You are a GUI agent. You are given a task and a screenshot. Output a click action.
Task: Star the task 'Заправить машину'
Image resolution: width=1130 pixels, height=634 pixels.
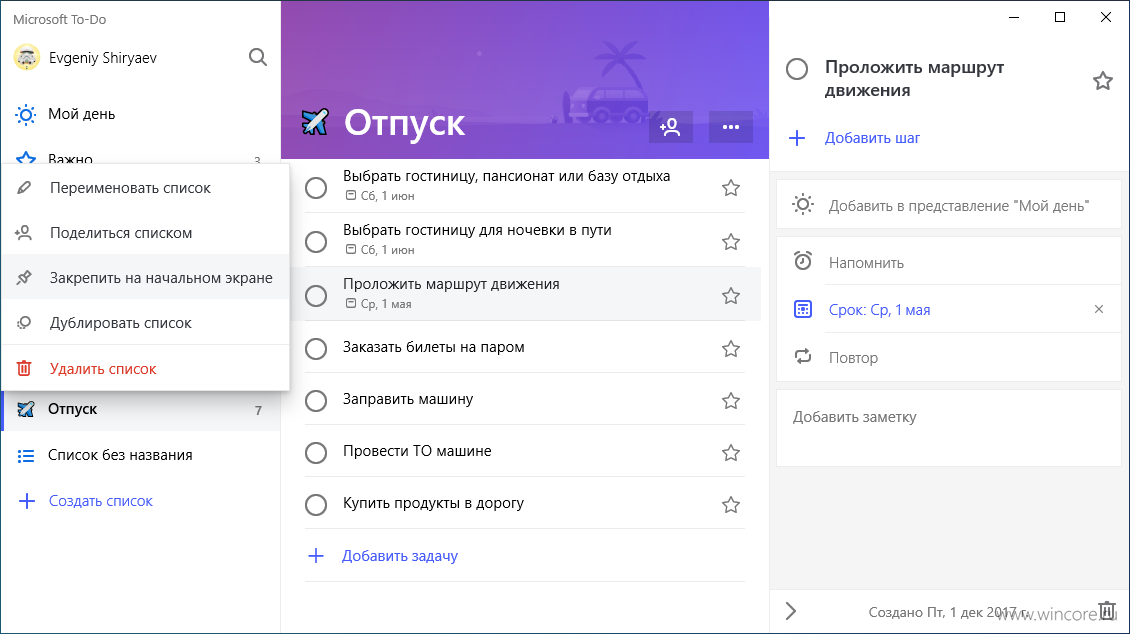(x=731, y=401)
